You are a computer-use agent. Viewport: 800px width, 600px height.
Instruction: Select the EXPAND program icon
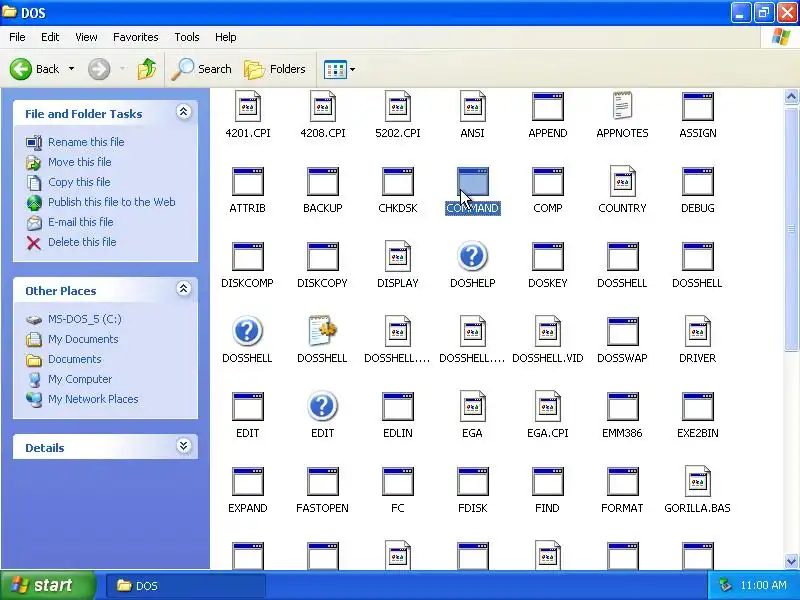coord(247,482)
